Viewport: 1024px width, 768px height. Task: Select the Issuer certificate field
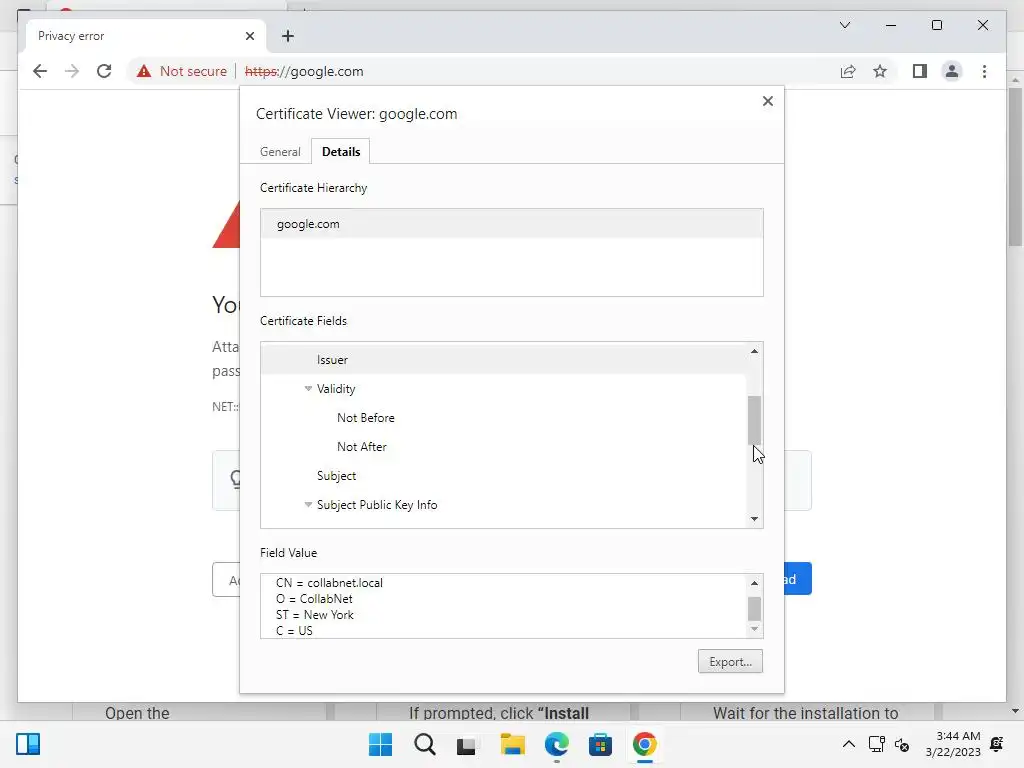503,360
